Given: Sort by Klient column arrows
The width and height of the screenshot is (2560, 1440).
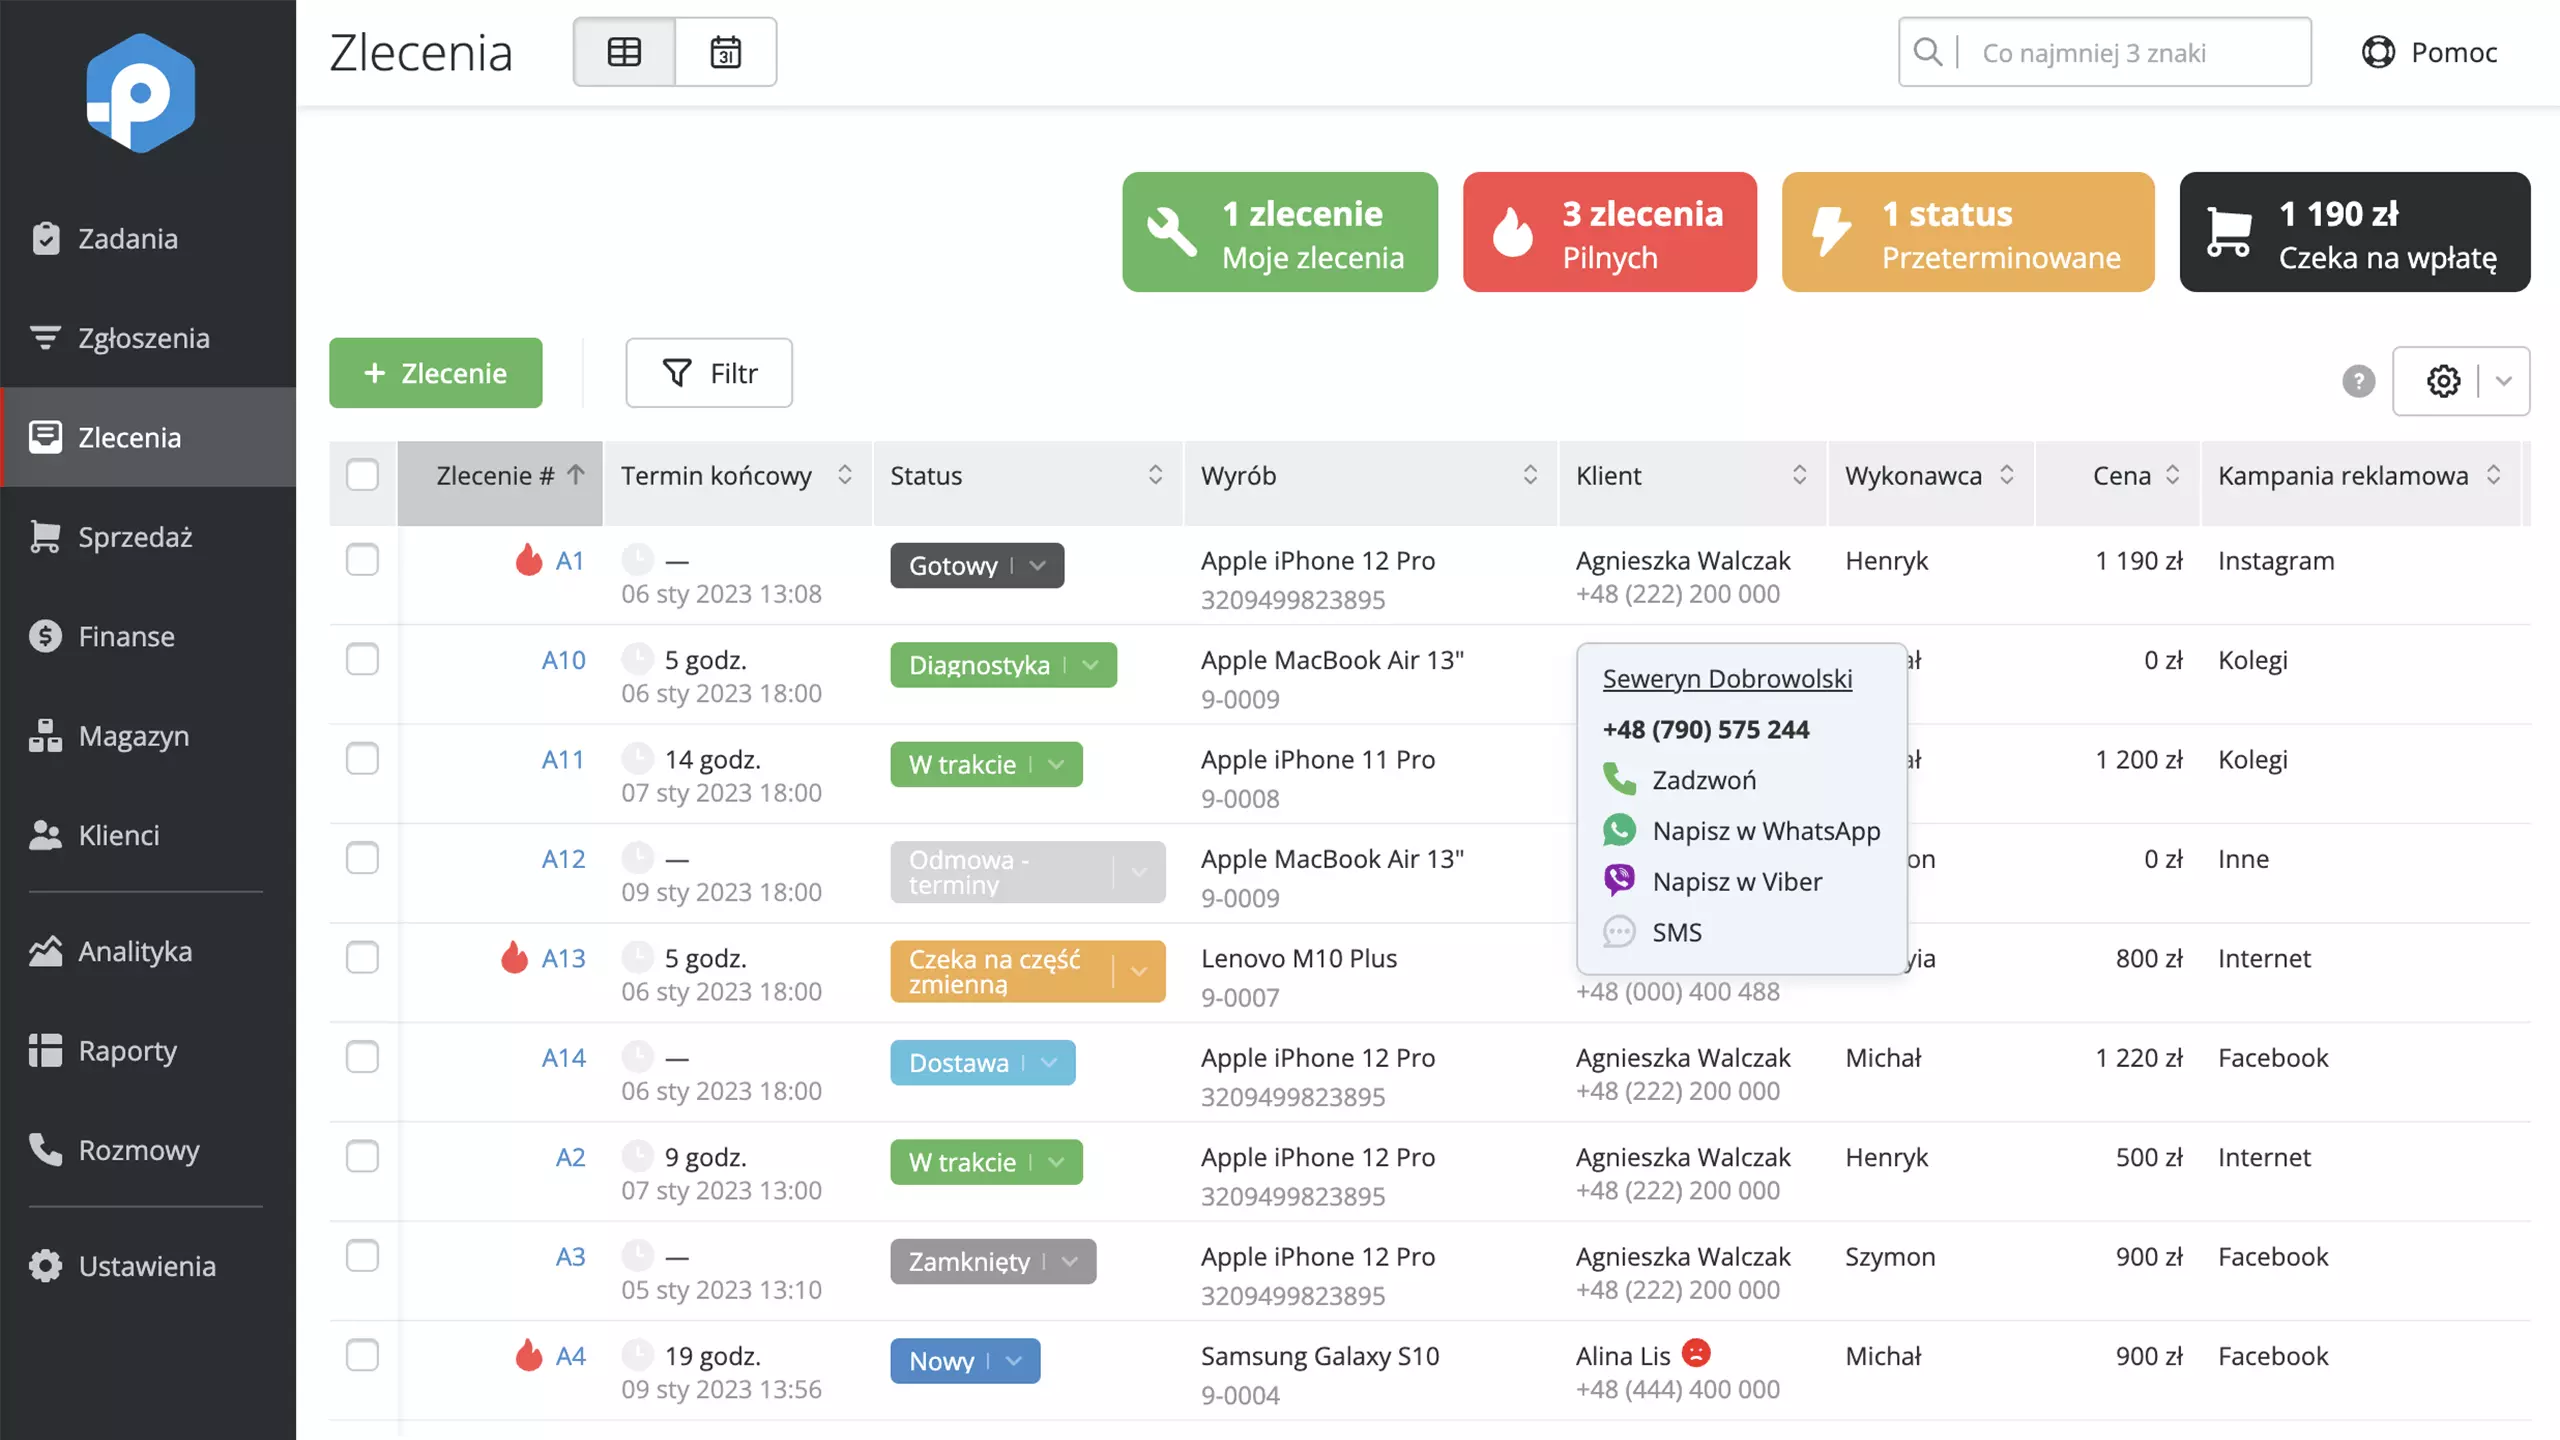Looking at the screenshot, I should click(1799, 475).
